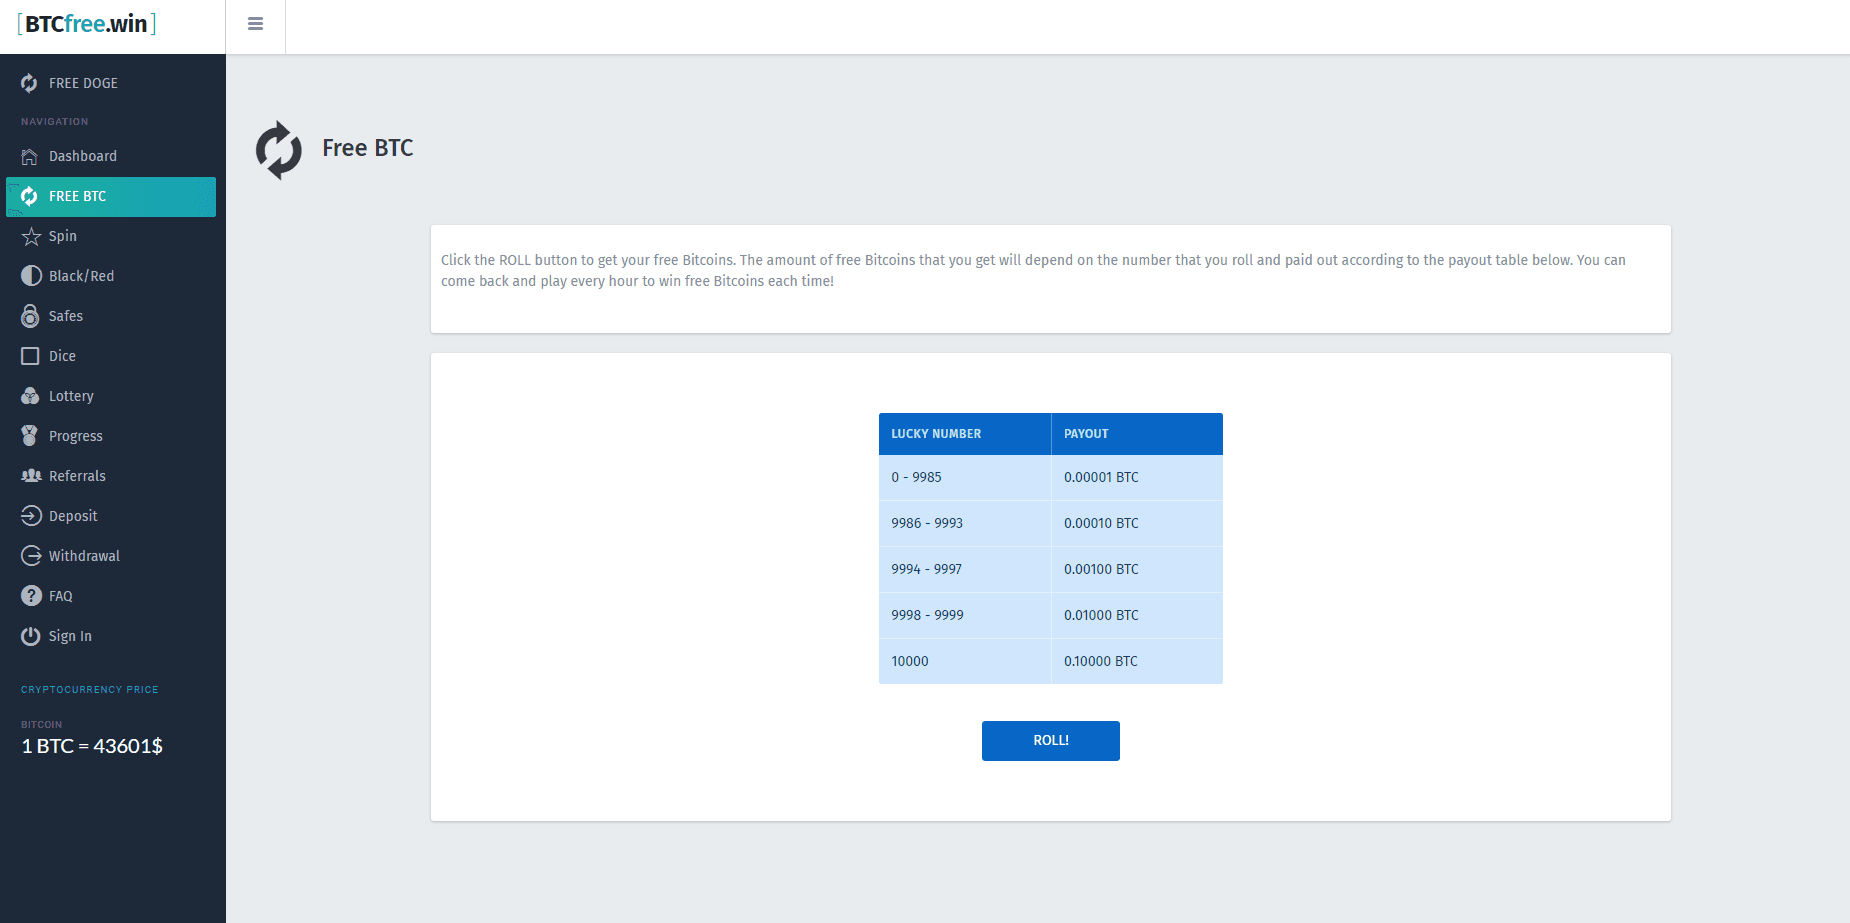The height and width of the screenshot is (923, 1850).
Task: Open the FREE DOGE sidebar item
Action: pyautogui.click(x=83, y=83)
